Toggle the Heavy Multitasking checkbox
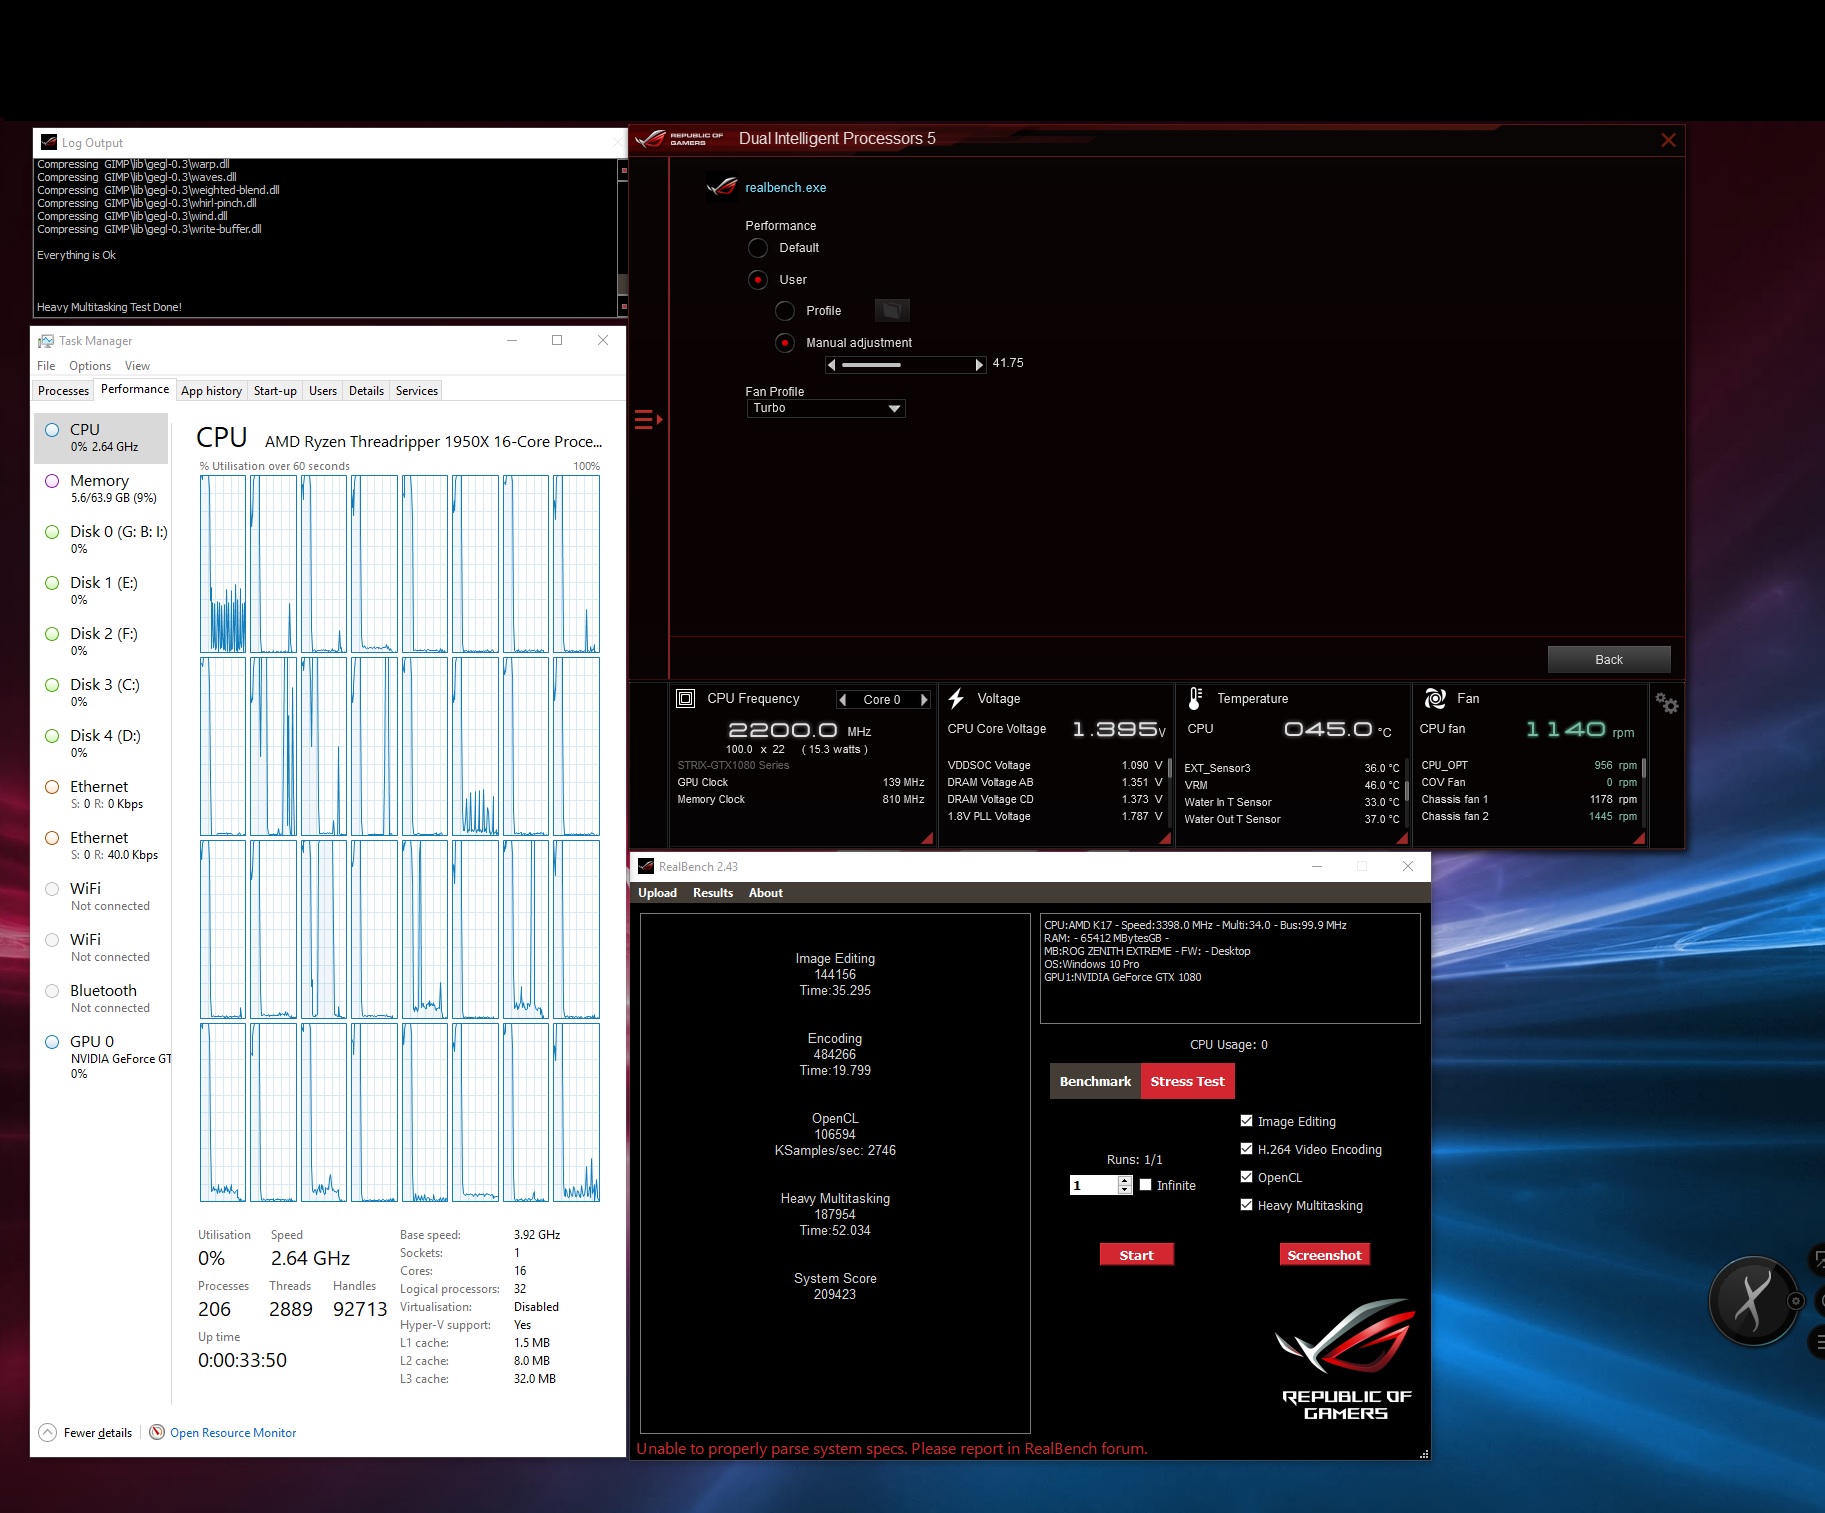This screenshot has height=1513, width=1825. click(x=1246, y=1205)
